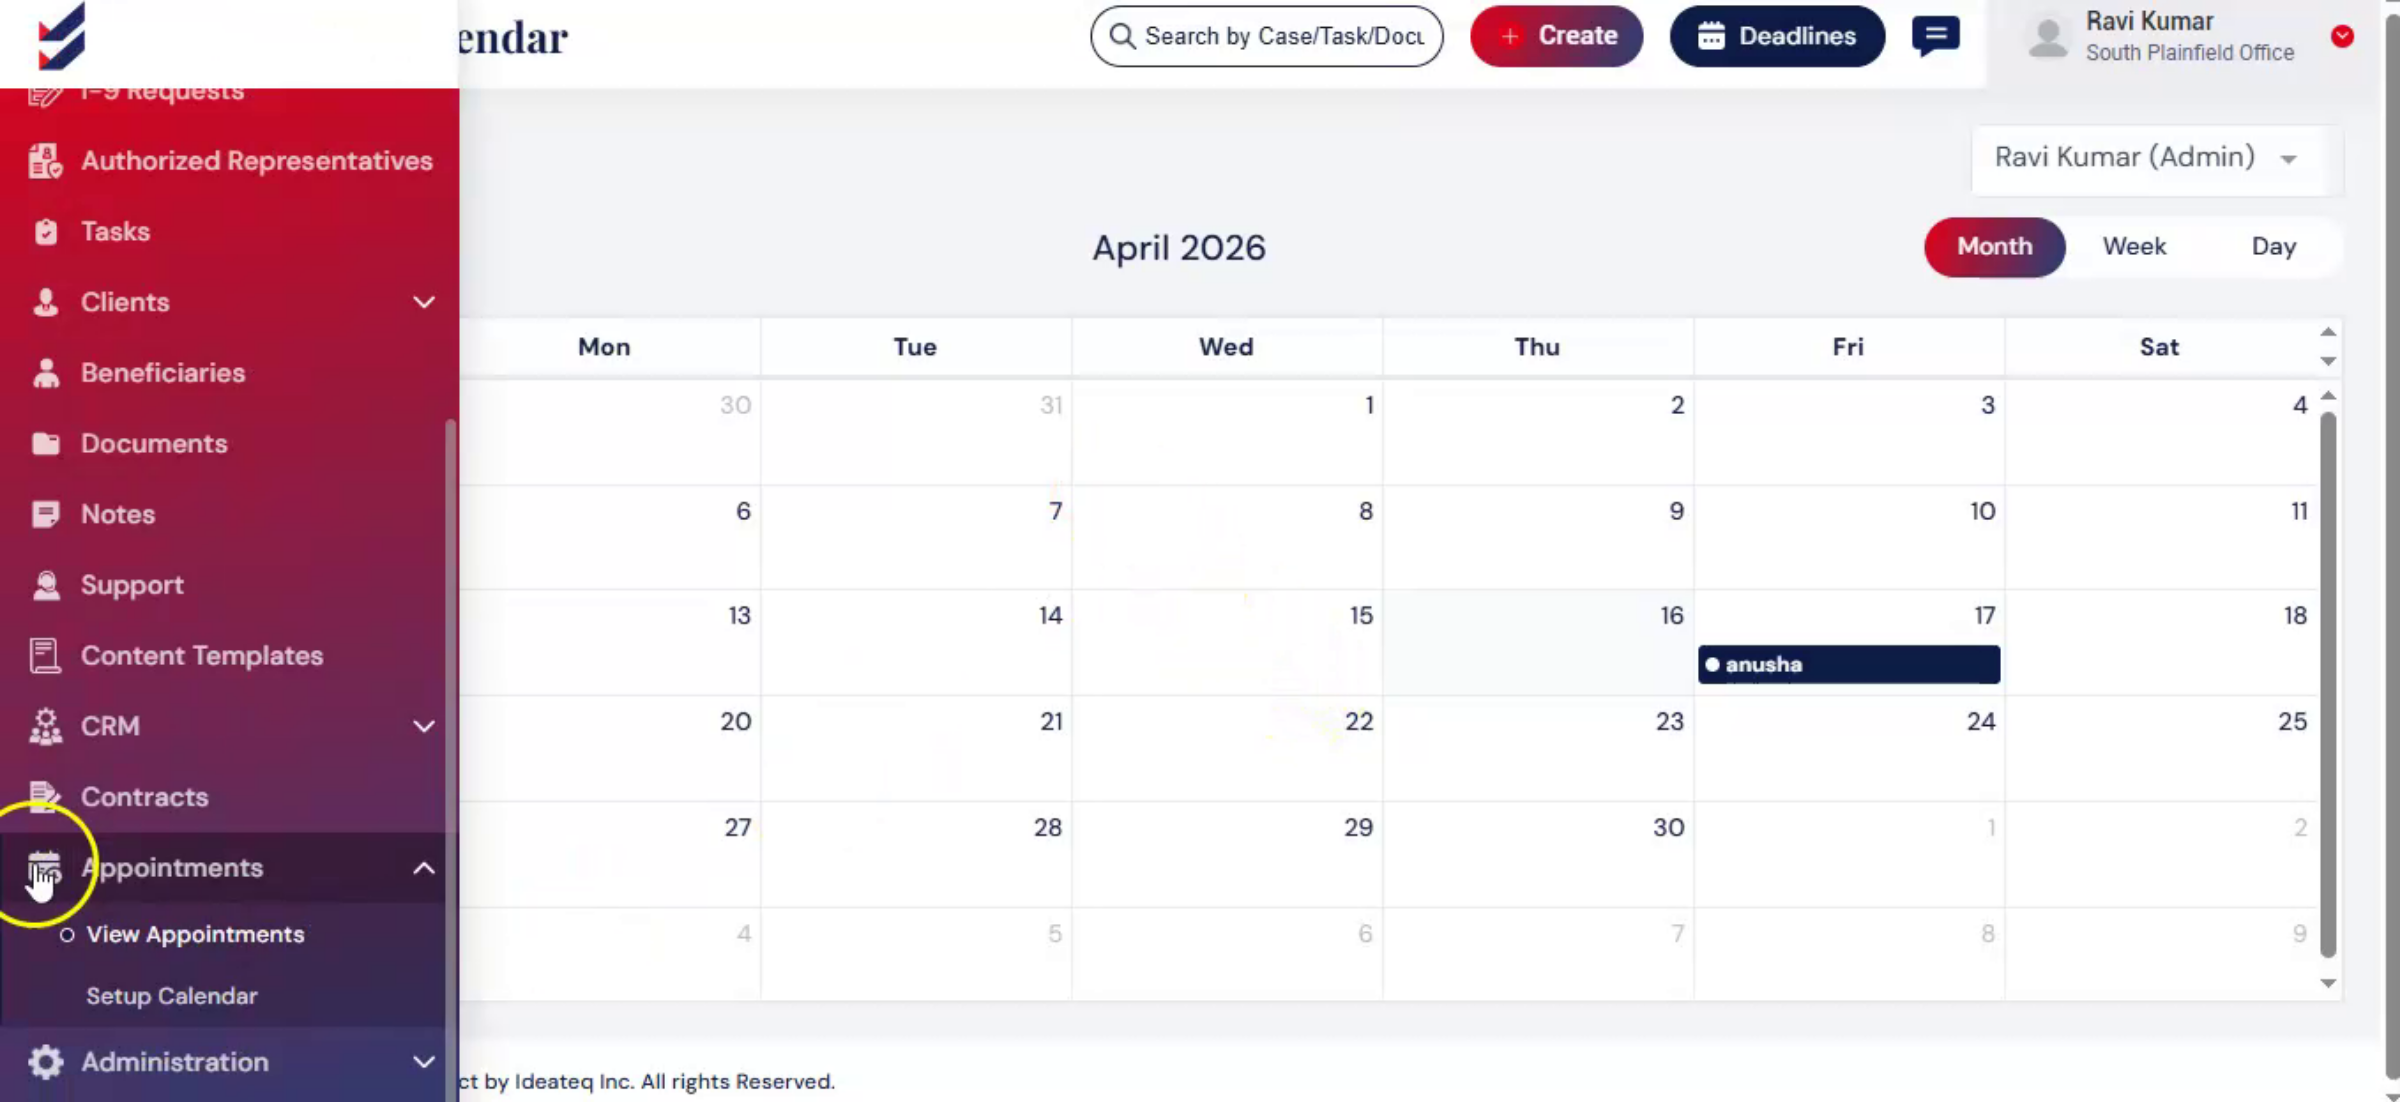Click the search magnifier icon
This screenshot has width=2400, height=1102.
click(x=1122, y=36)
